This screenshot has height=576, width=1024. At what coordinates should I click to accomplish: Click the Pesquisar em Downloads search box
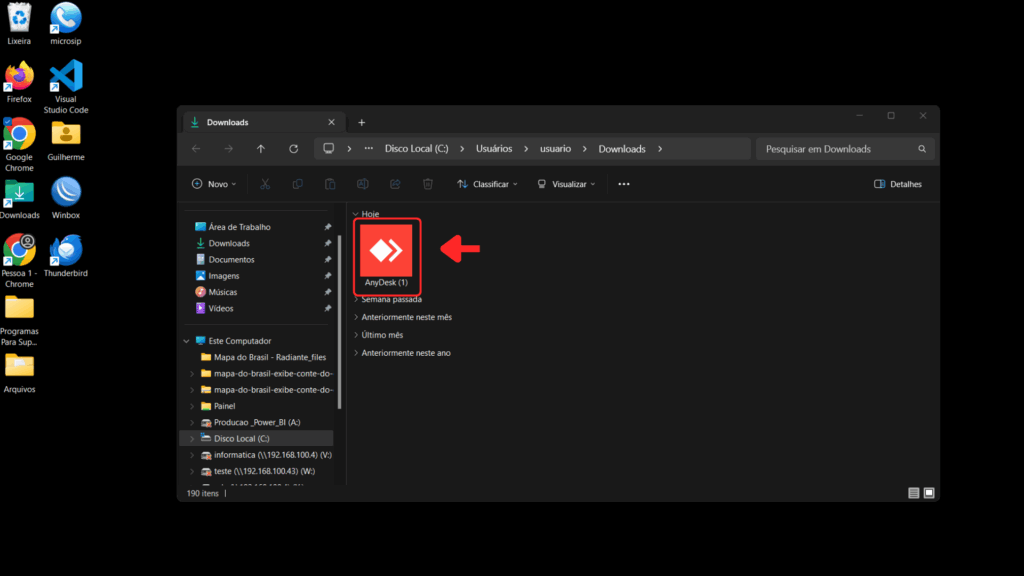tap(838, 149)
